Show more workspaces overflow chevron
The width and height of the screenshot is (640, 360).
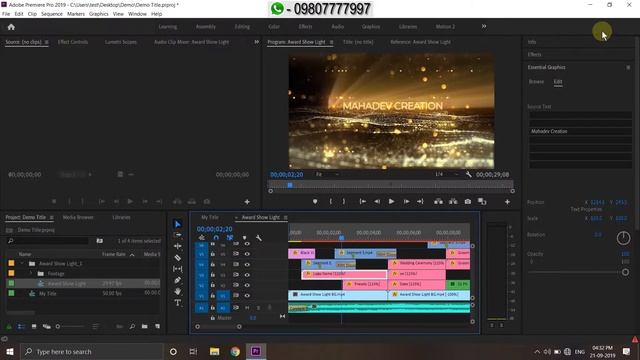(484, 26)
